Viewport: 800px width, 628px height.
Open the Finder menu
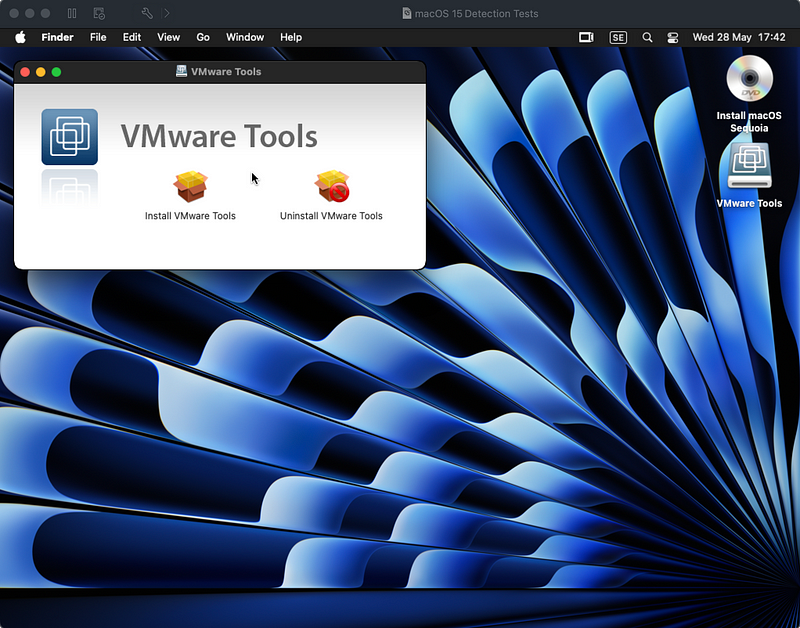pos(58,37)
